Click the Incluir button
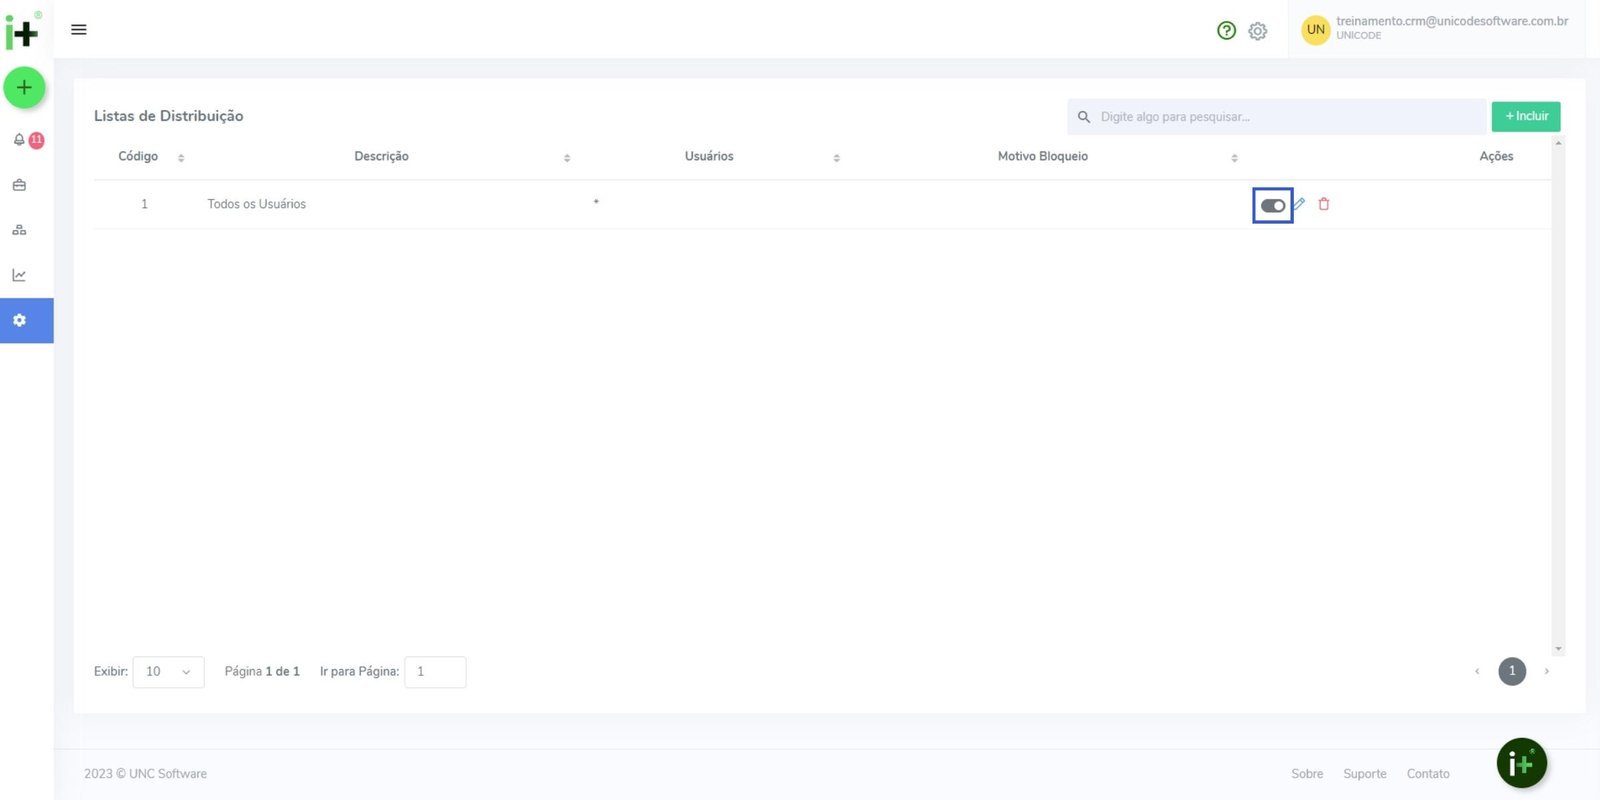This screenshot has width=1600, height=800. pyautogui.click(x=1526, y=117)
